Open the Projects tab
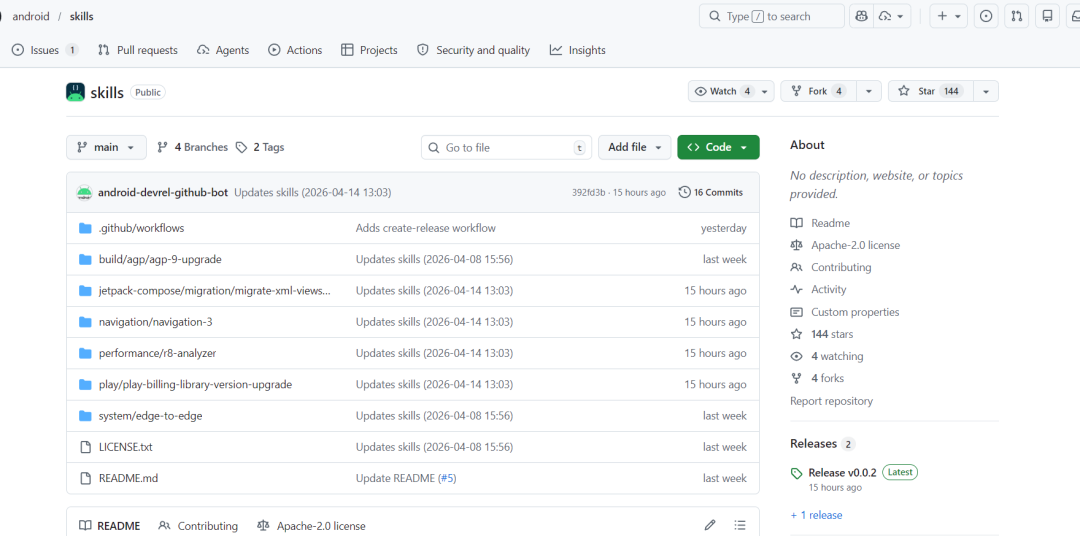 [369, 50]
